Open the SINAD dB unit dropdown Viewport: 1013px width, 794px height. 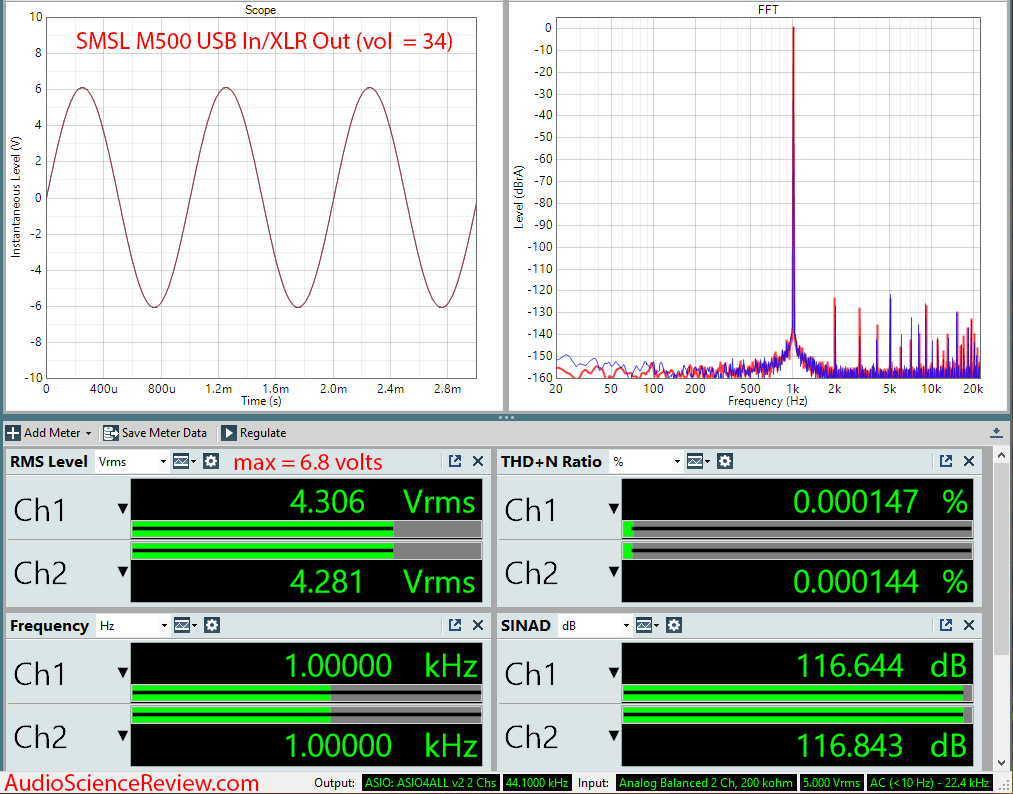click(x=595, y=625)
